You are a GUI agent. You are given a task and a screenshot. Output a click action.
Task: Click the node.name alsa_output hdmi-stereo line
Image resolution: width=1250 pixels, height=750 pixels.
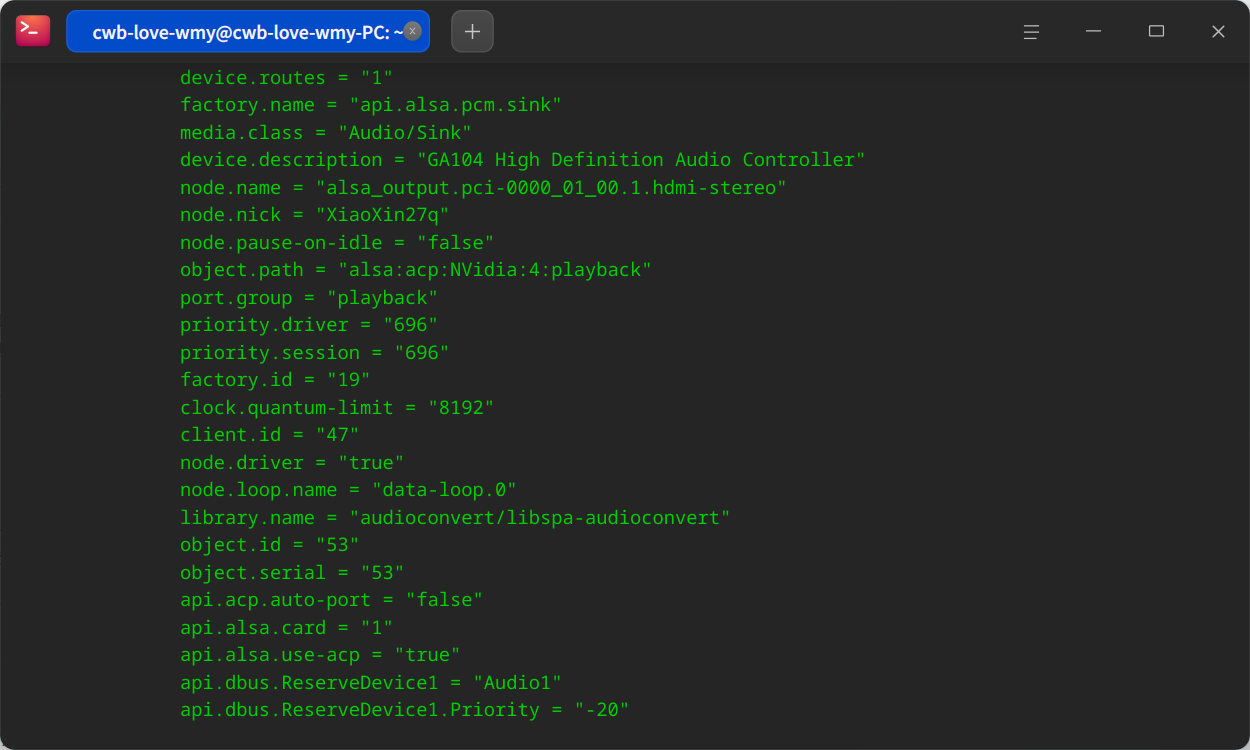point(484,187)
